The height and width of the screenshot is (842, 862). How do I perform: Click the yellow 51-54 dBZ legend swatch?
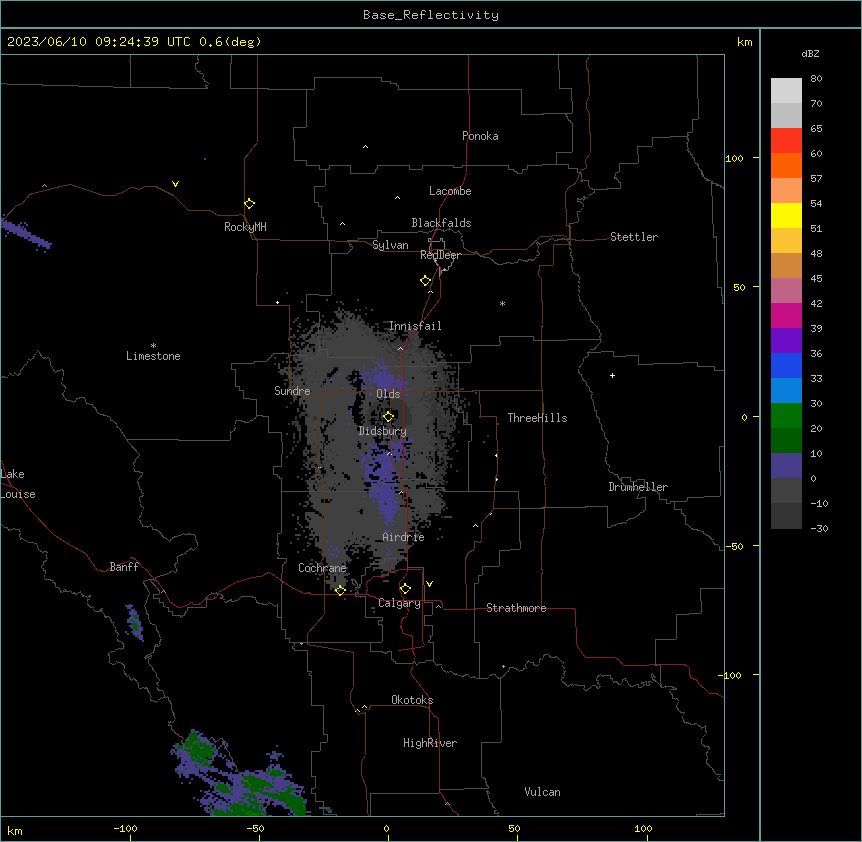(x=786, y=215)
